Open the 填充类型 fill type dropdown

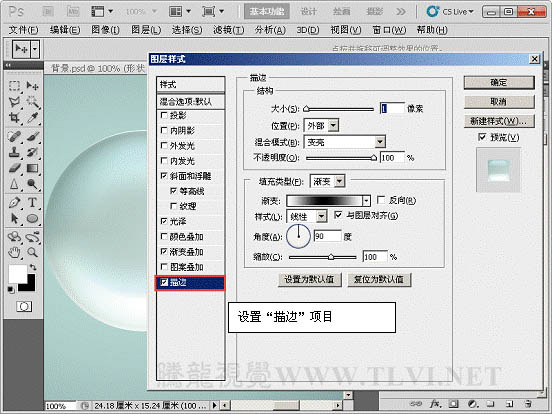tap(339, 181)
